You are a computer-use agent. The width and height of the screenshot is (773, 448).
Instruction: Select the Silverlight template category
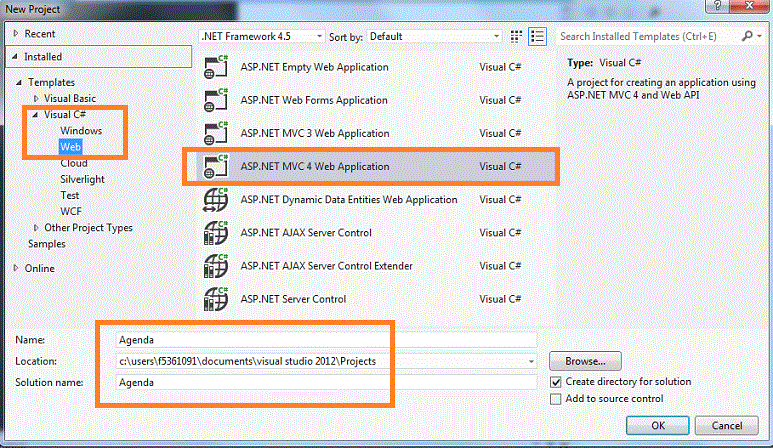click(x=82, y=179)
